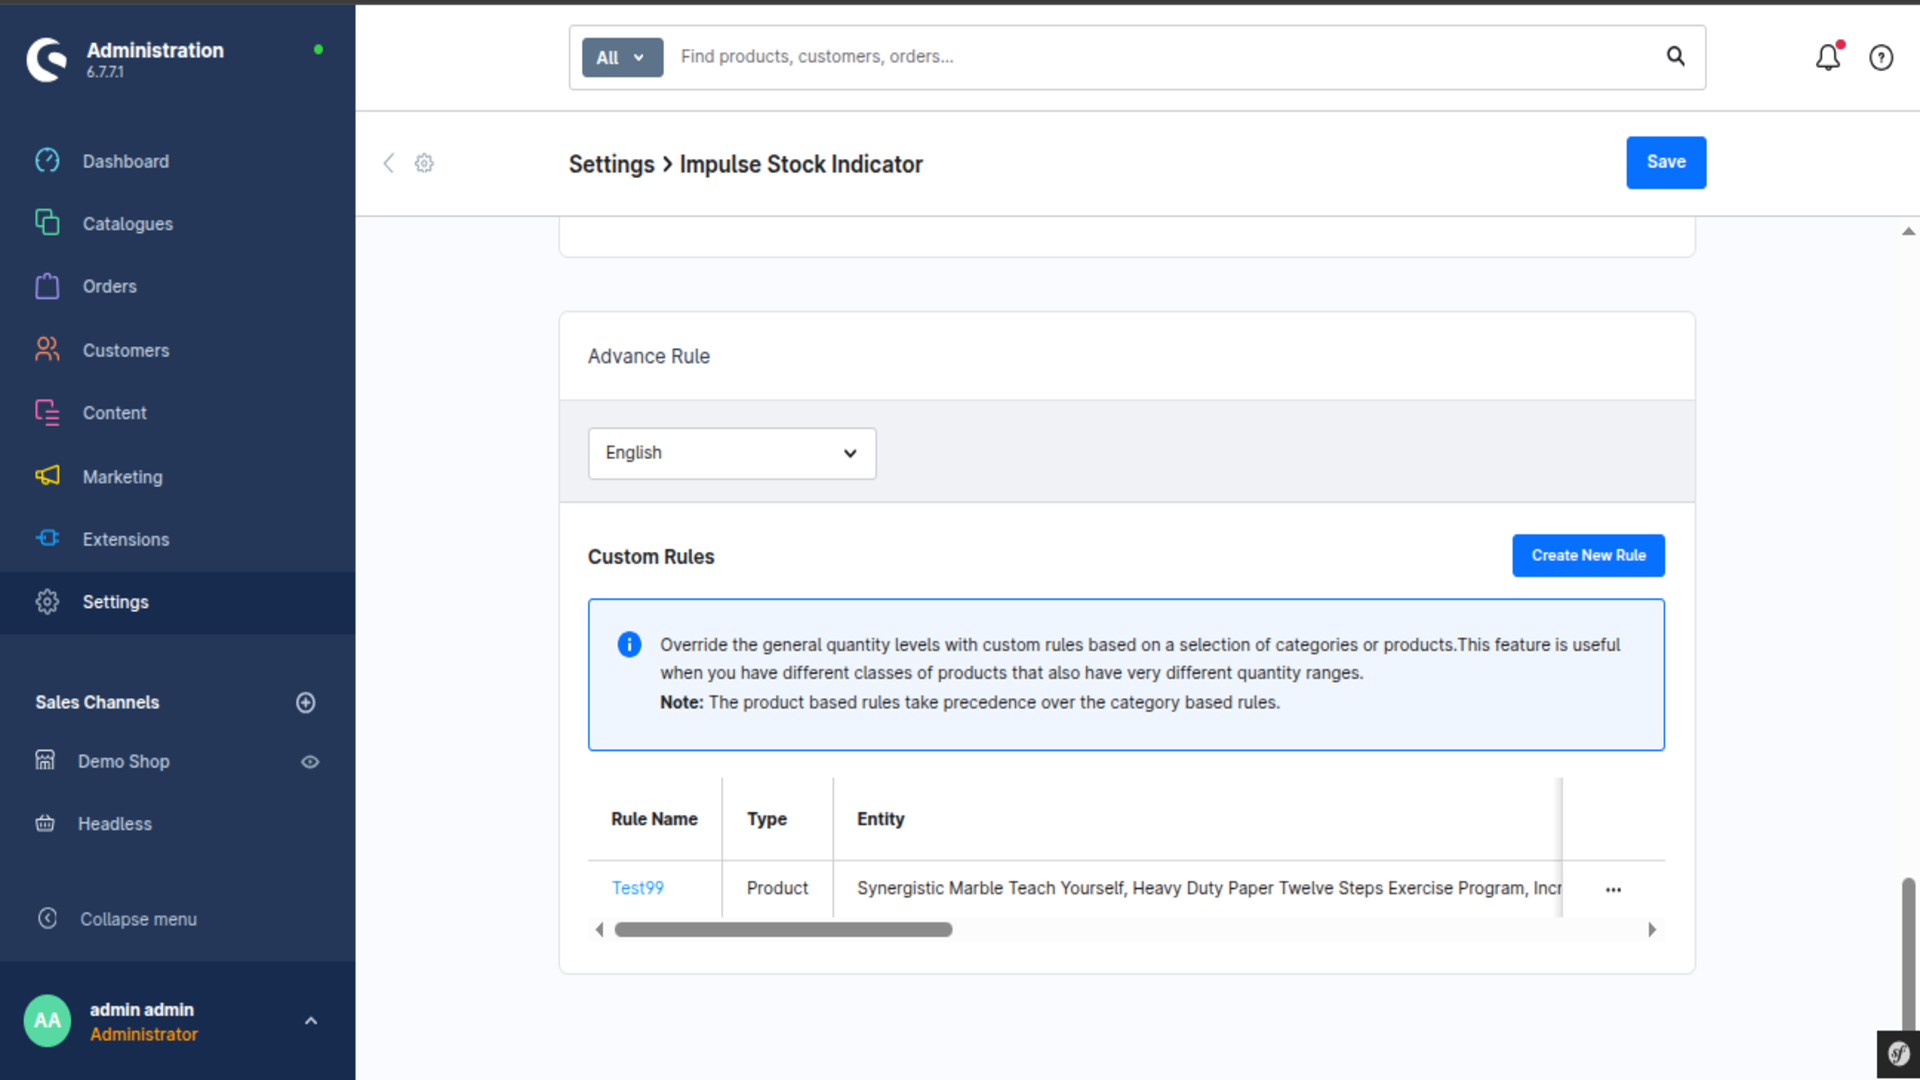The height and width of the screenshot is (1080, 1920).
Task: Click the info icon in the notice box
Action: [x=629, y=644]
